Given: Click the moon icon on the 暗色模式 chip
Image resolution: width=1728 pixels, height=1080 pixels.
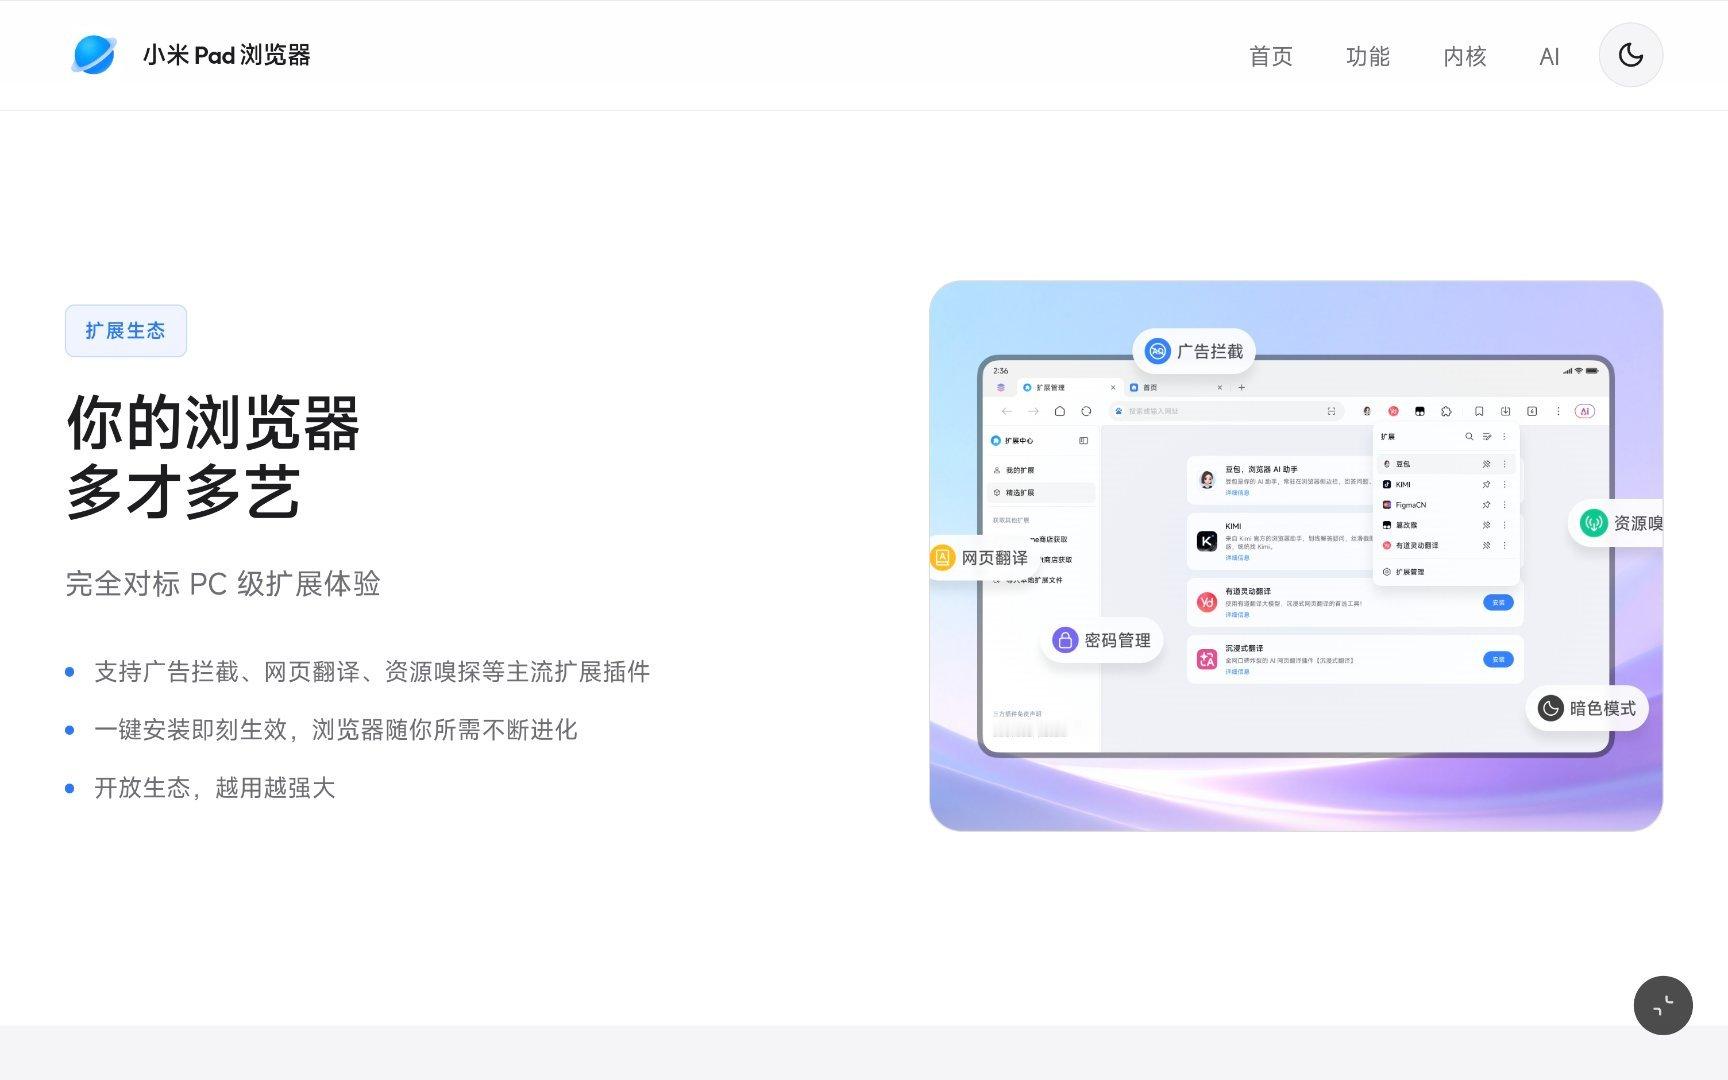Looking at the screenshot, I should coord(1551,708).
